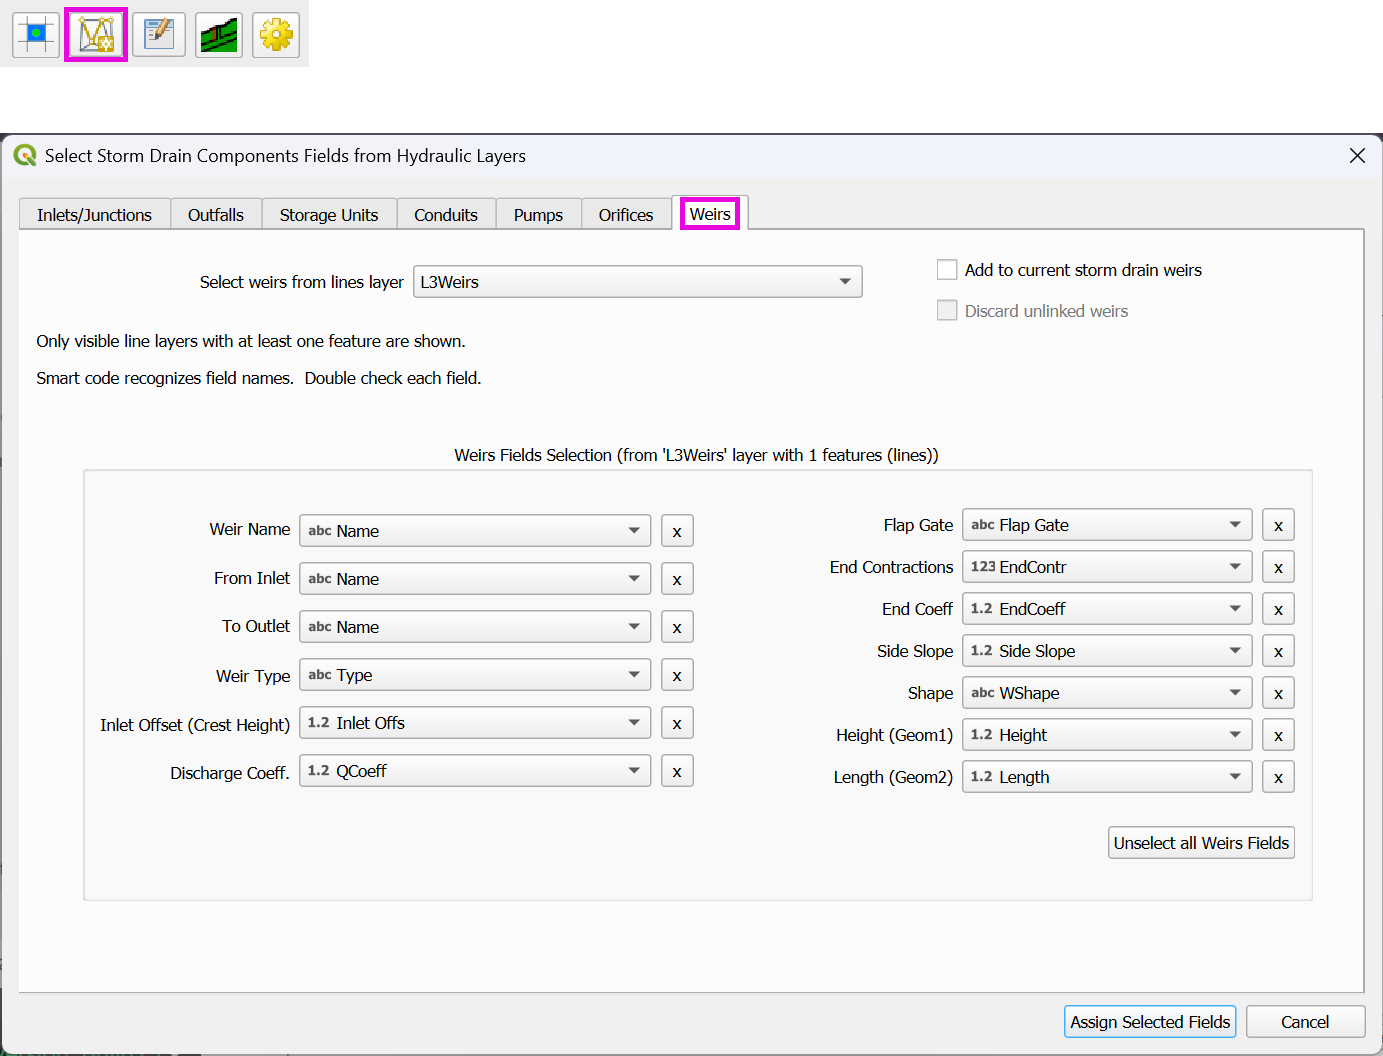Toggle the Discard unlinked weirs checkbox
This screenshot has height=1056, width=1383.
947,311
